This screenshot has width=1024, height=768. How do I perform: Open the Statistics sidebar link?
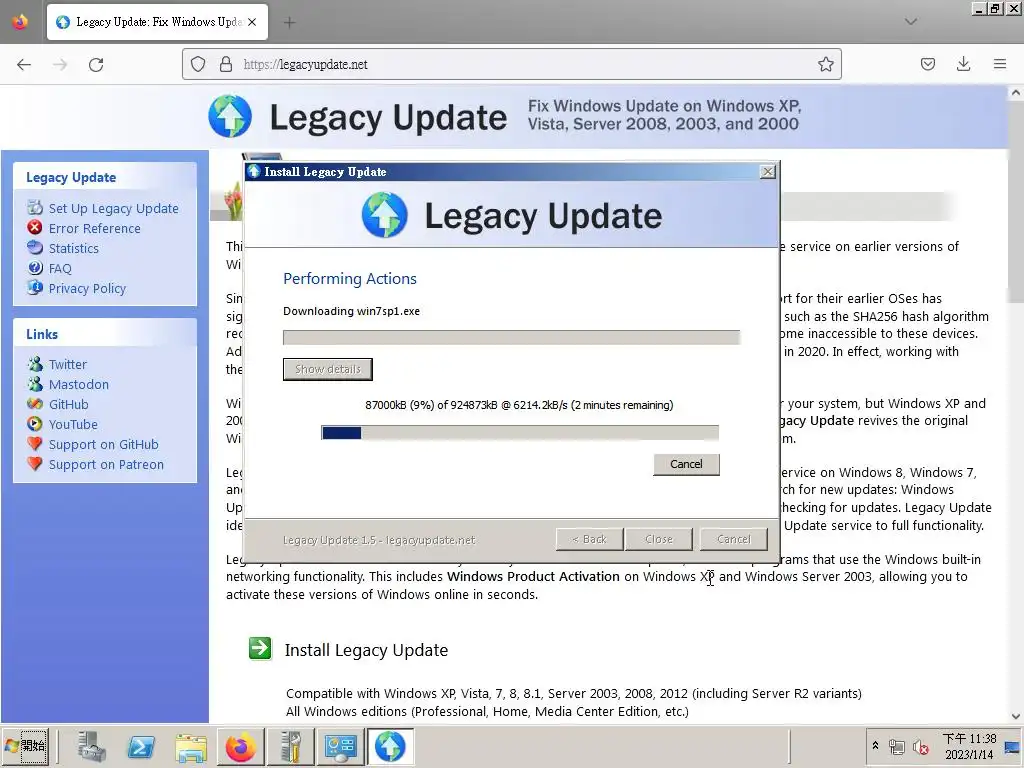pyautogui.click(x=74, y=248)
